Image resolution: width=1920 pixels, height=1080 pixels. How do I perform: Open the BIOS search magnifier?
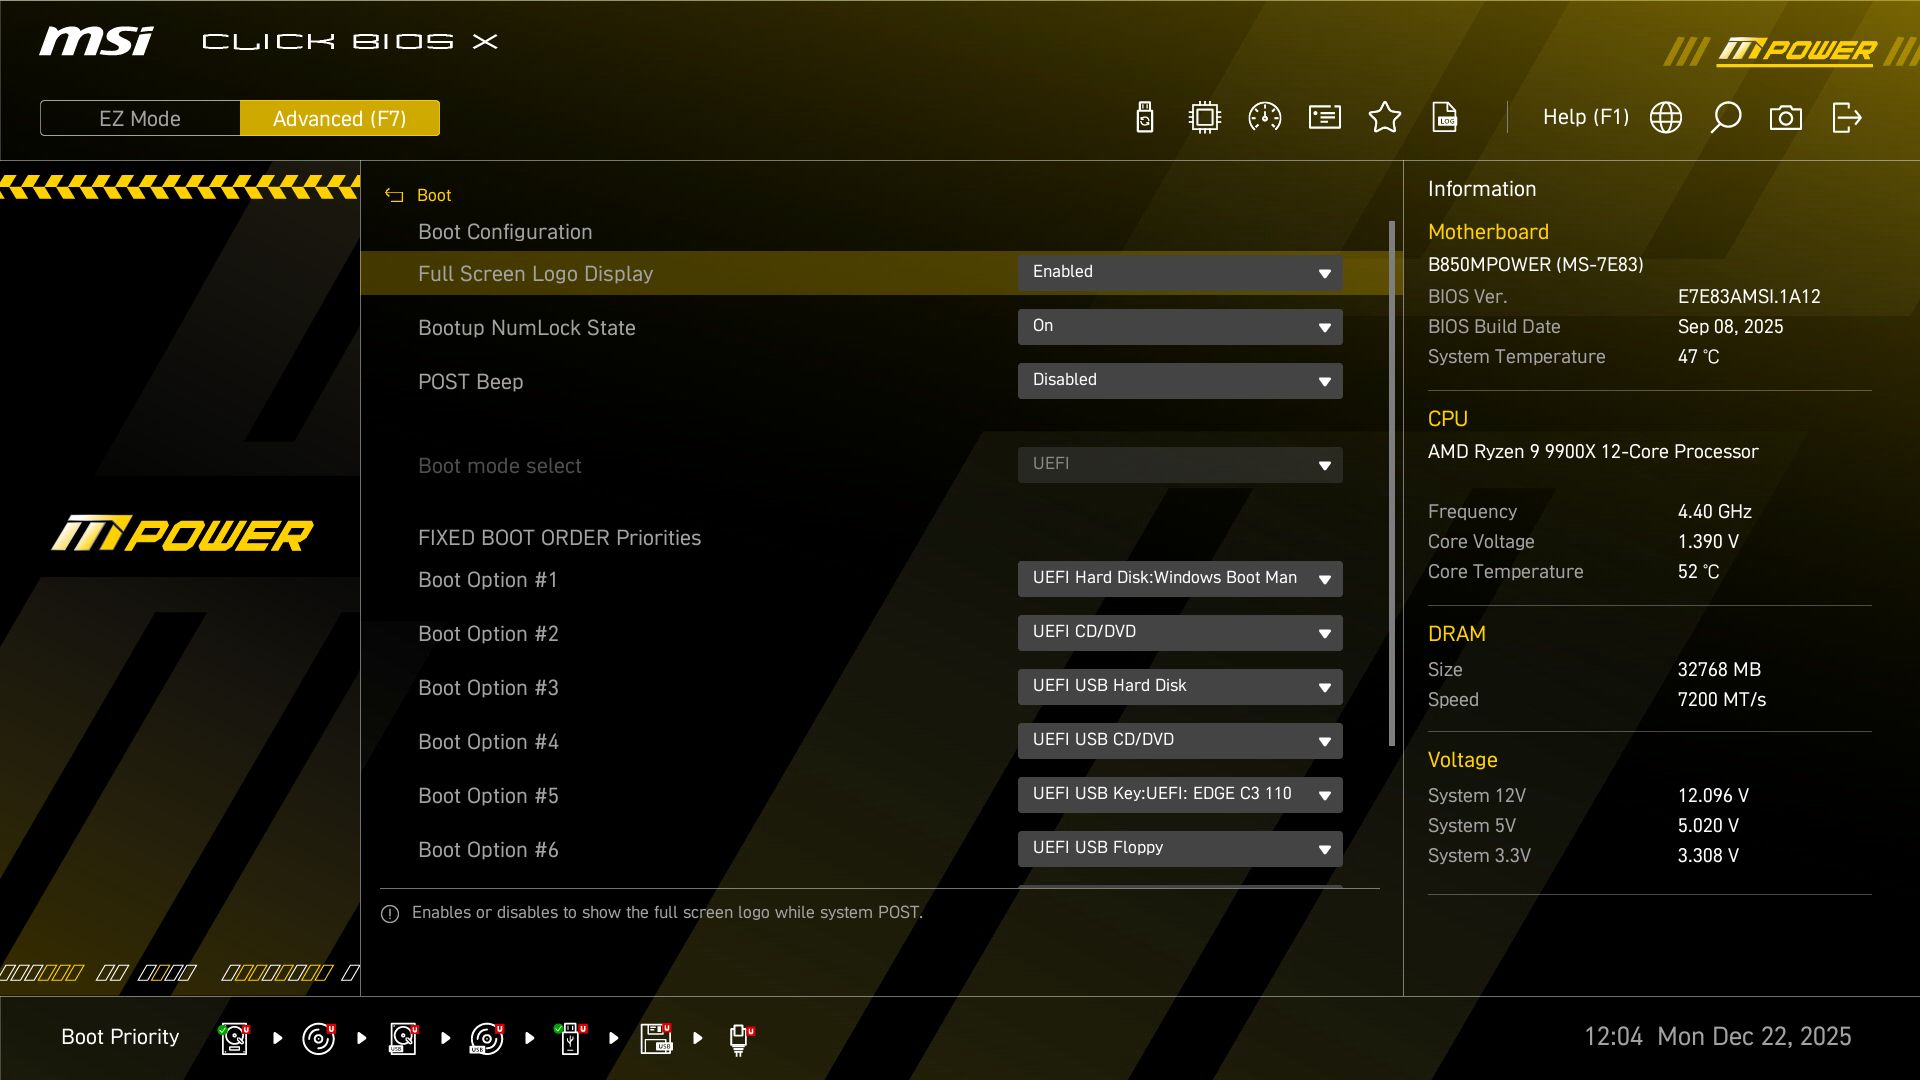[x=1726, y=117]
